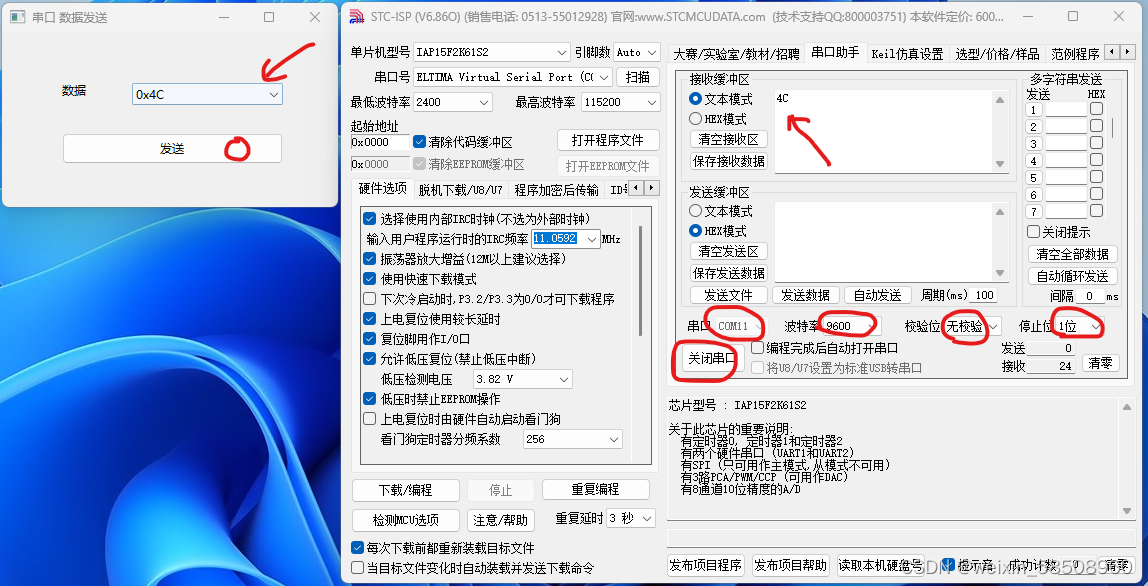
Task: Select 文本模式 in 接收缓冲区
Action: [696, 99]
